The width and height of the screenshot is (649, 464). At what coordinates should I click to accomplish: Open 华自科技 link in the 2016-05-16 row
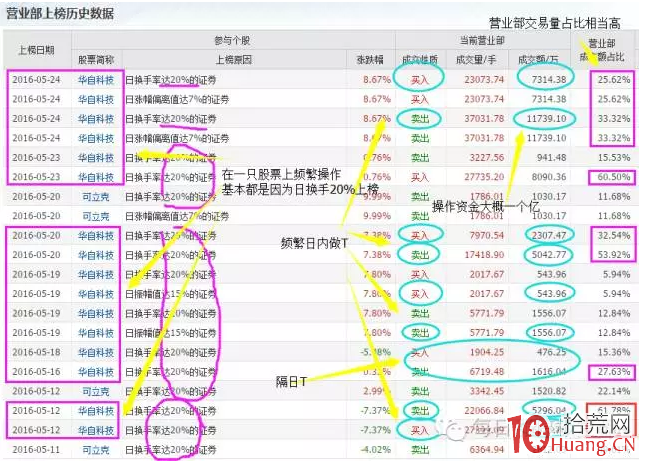coord(96,372)
